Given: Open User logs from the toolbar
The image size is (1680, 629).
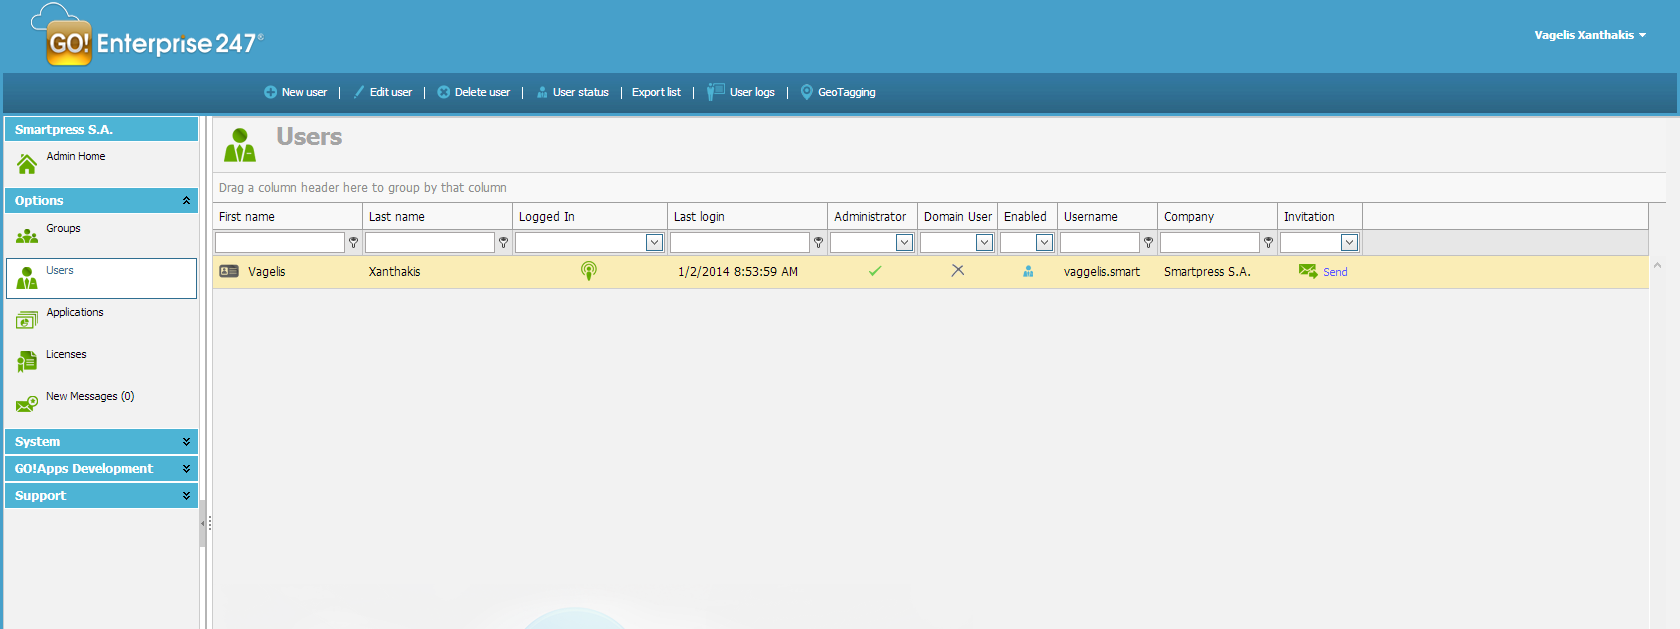Looking at the screenshot, I should (x=741, y=92).
